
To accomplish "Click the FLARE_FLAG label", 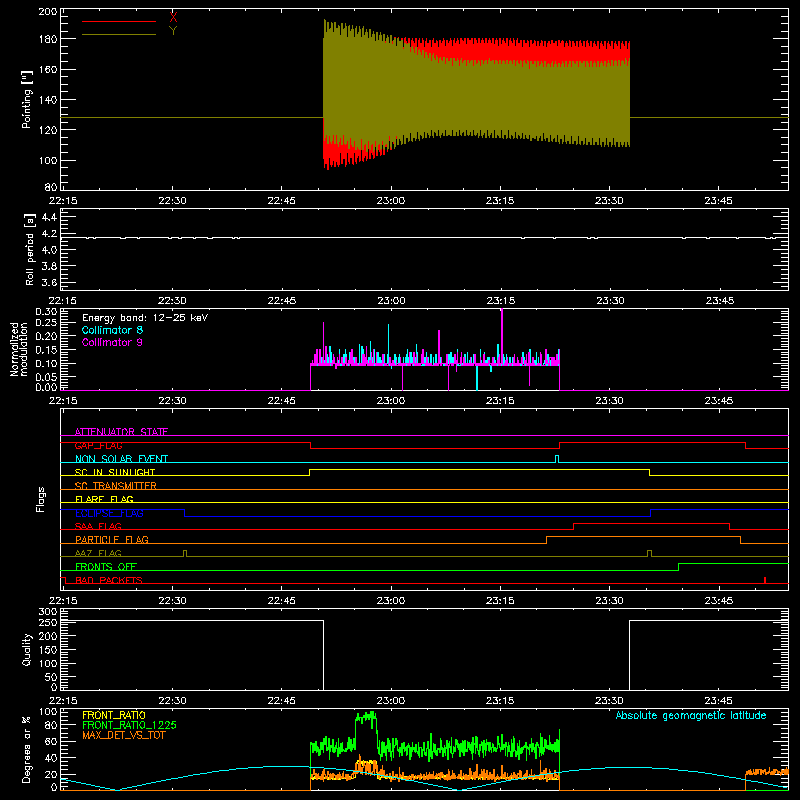I will tap(104, 499).
